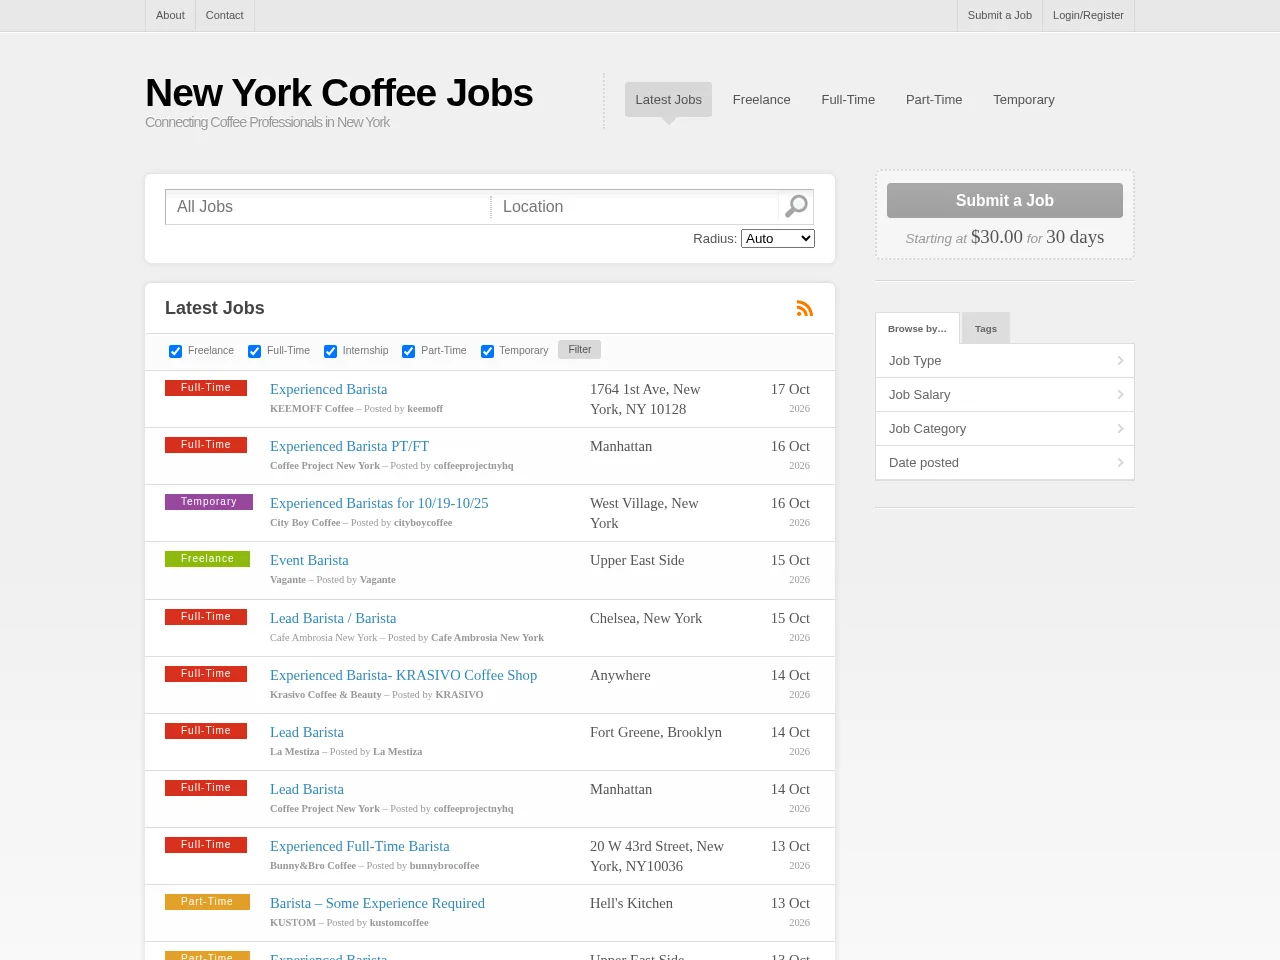The width and height of the screenshot is (1280, 960).
Task: Click Submit a Job in top bar
Action: 999,15
